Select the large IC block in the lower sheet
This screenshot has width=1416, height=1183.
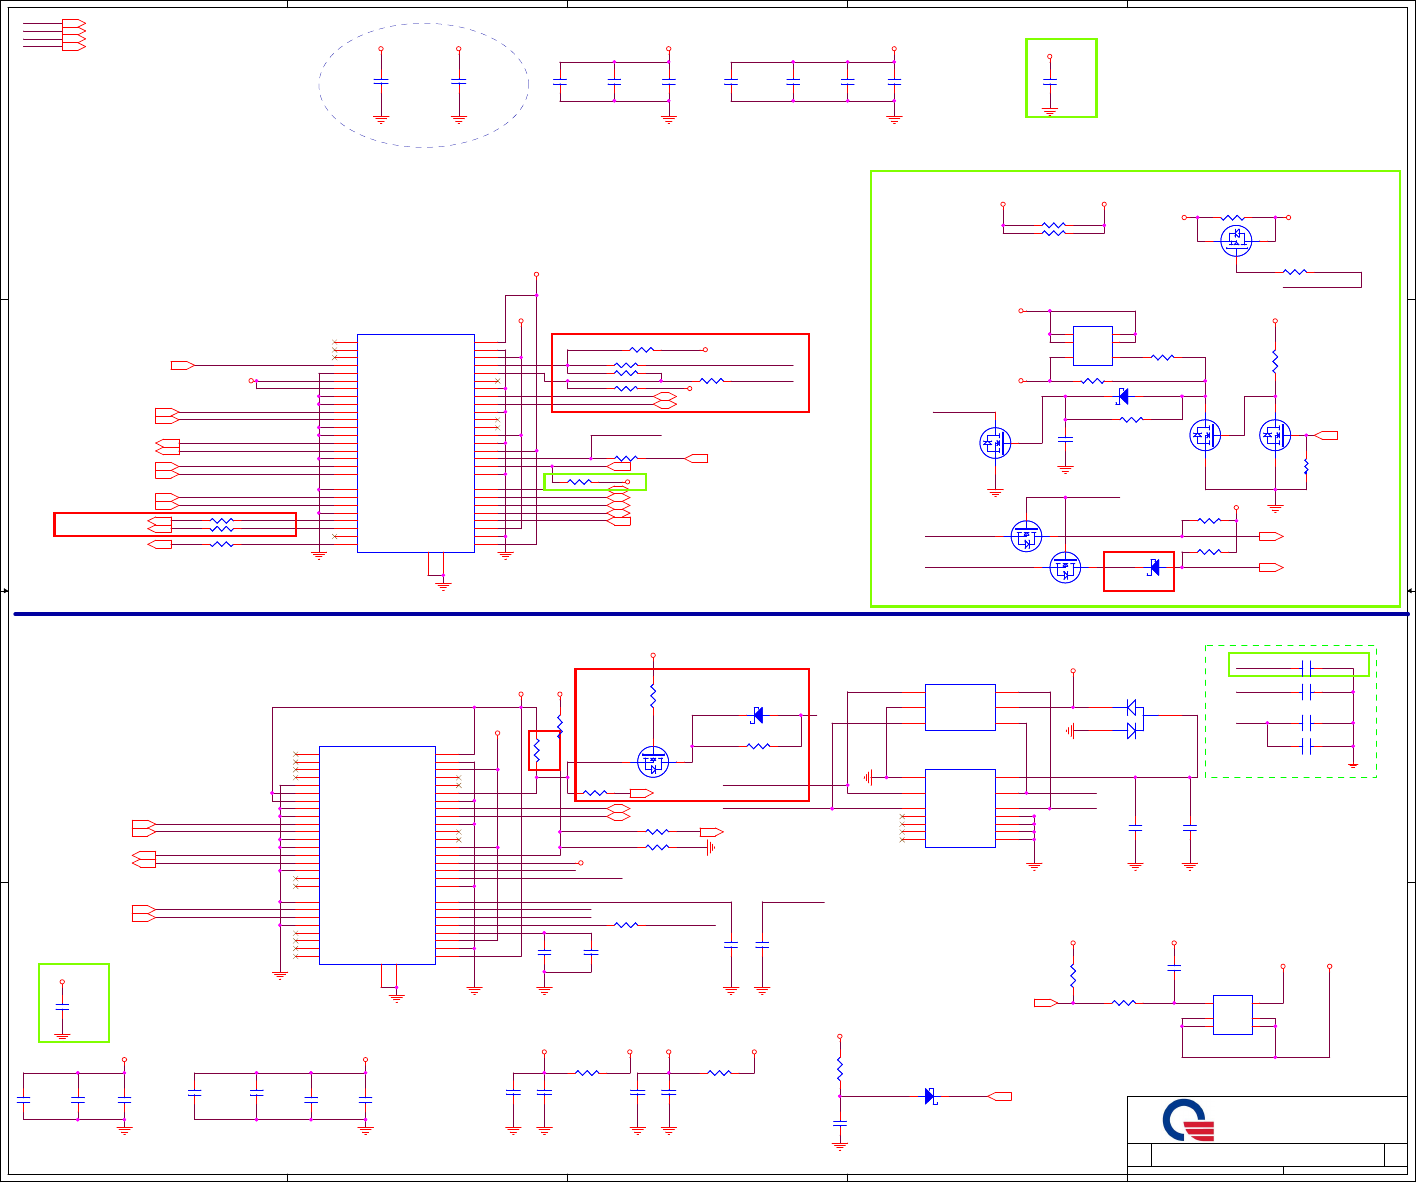pyautogui.click(x=377, y=855)
